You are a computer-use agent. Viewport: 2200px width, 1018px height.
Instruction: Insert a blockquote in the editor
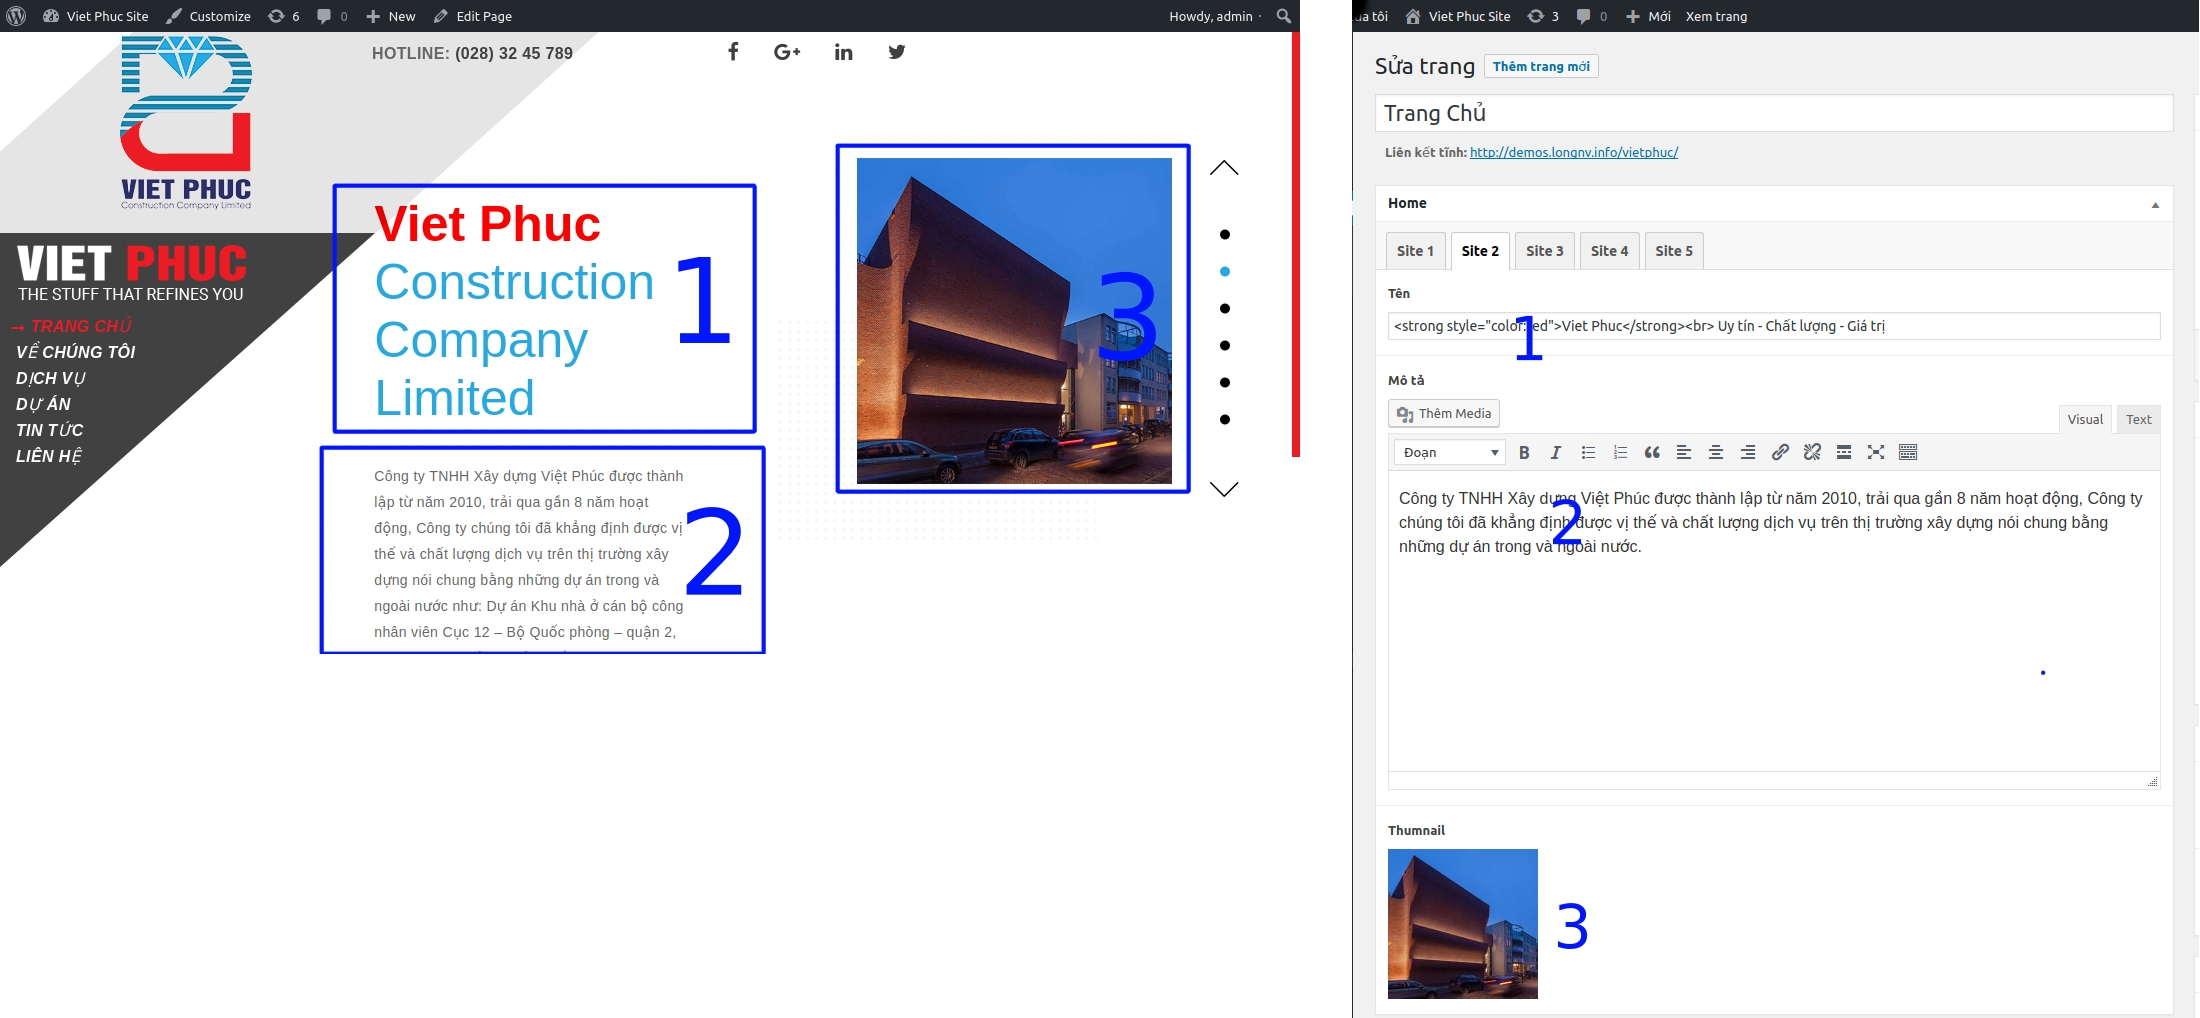[x=1652, y=453]
